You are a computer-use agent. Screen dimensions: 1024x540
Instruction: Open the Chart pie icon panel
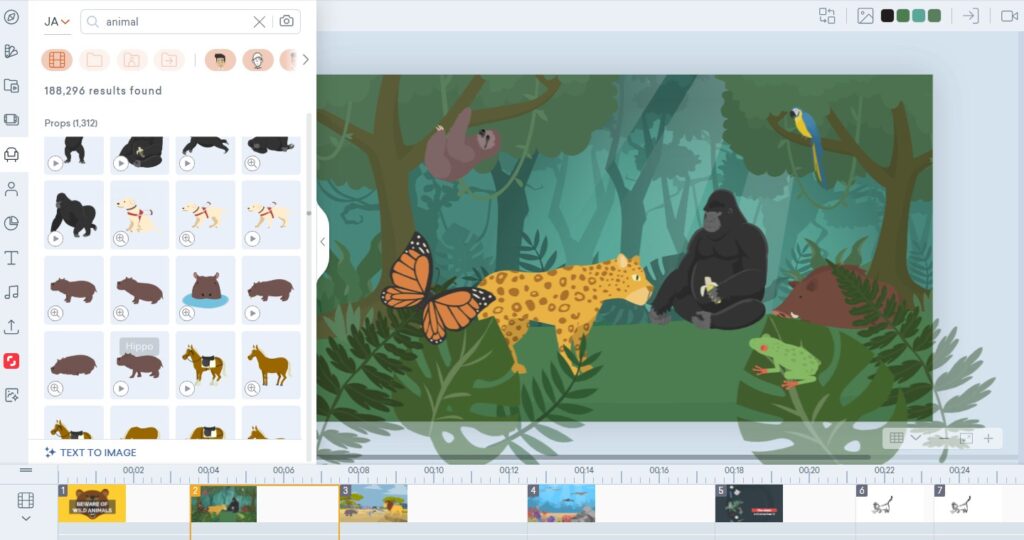coord(12,223)
